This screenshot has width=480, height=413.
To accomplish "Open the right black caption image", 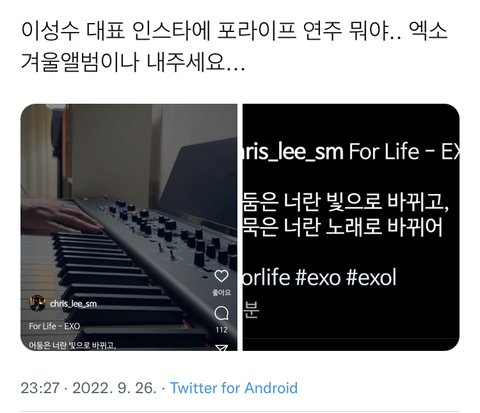I will point(351,227).
